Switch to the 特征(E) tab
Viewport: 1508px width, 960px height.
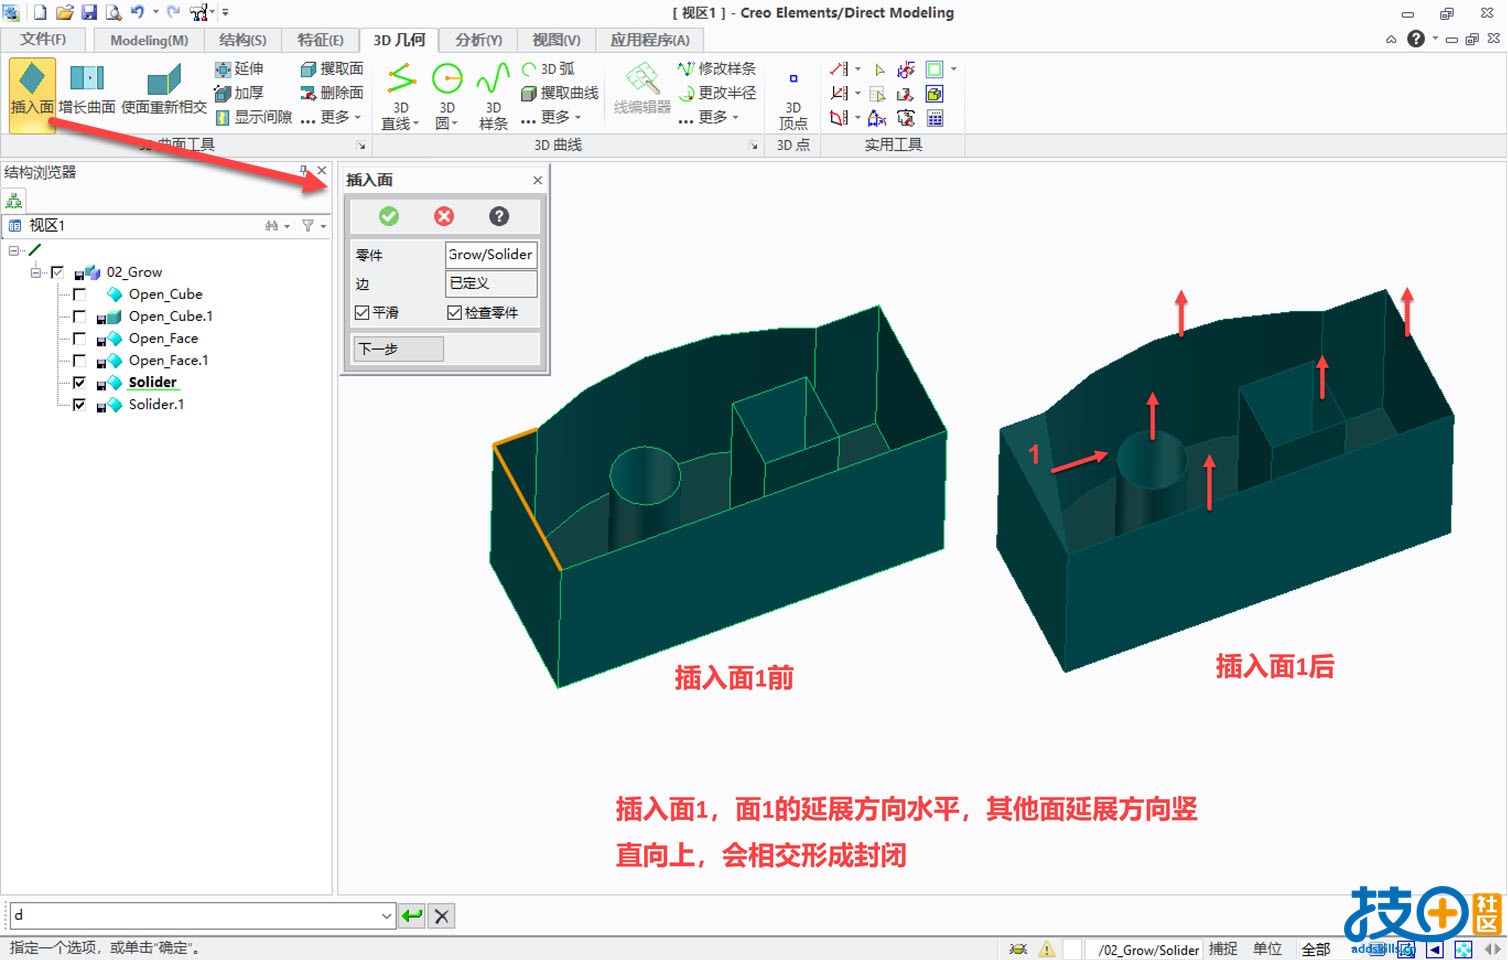pos(320,40)
